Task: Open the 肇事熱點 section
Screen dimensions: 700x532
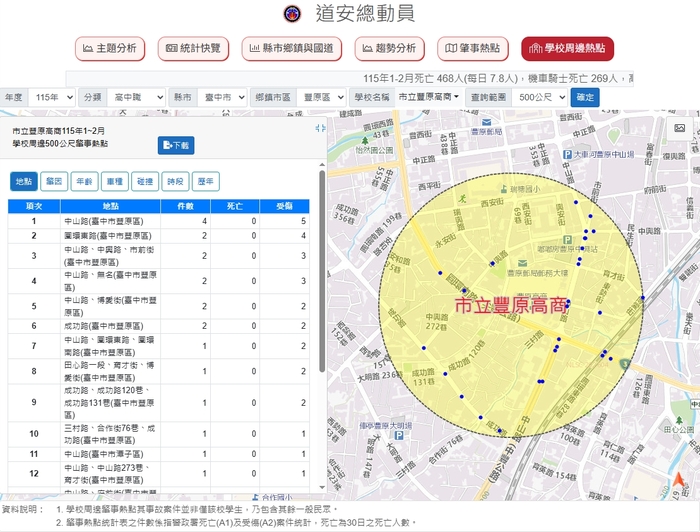Action: click(473, 48)
